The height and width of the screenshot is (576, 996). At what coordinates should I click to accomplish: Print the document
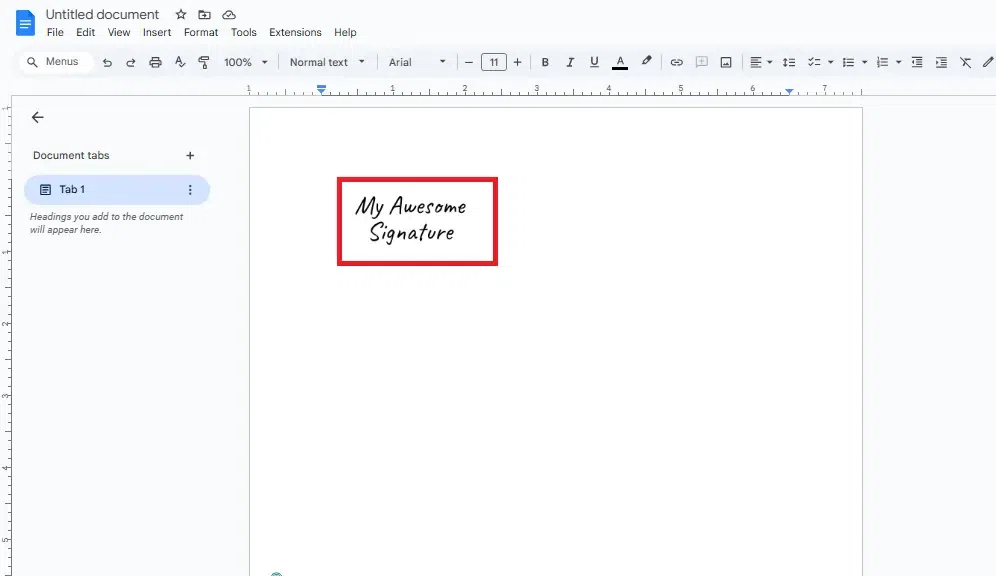click(x=155, y=62)
